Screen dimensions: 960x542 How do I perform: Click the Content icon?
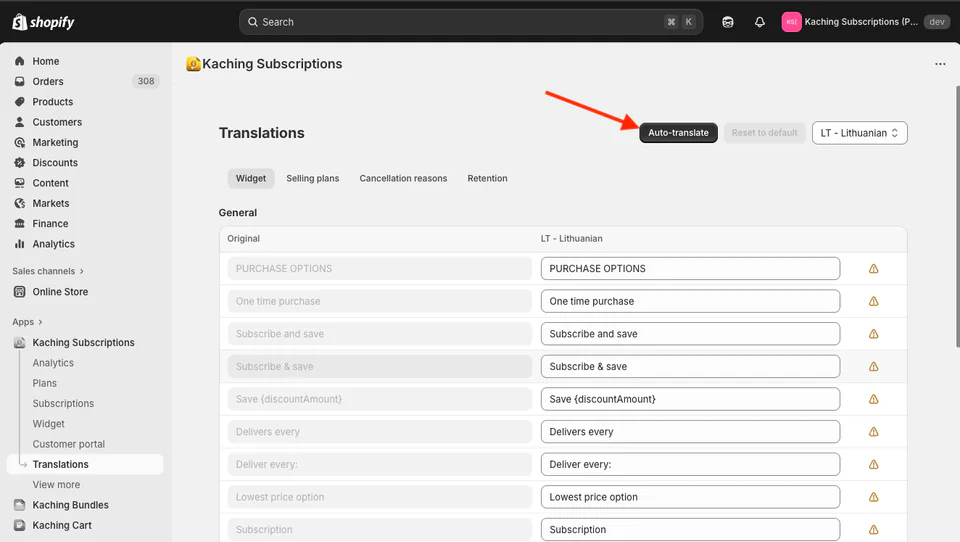click(20, 183)
